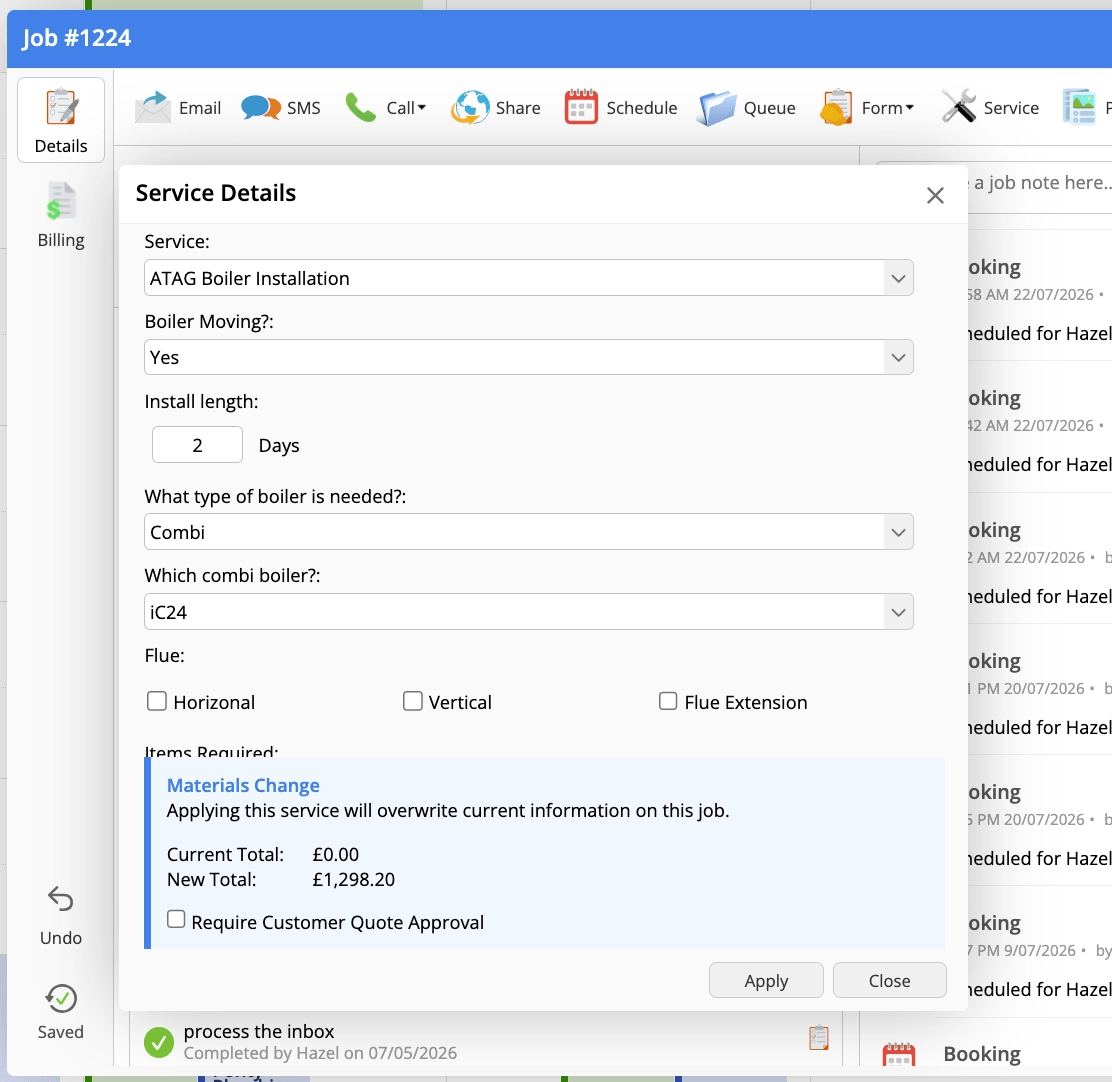Tick the Vertical flue checkbox
The image size is (1112, 1082).
413,701
